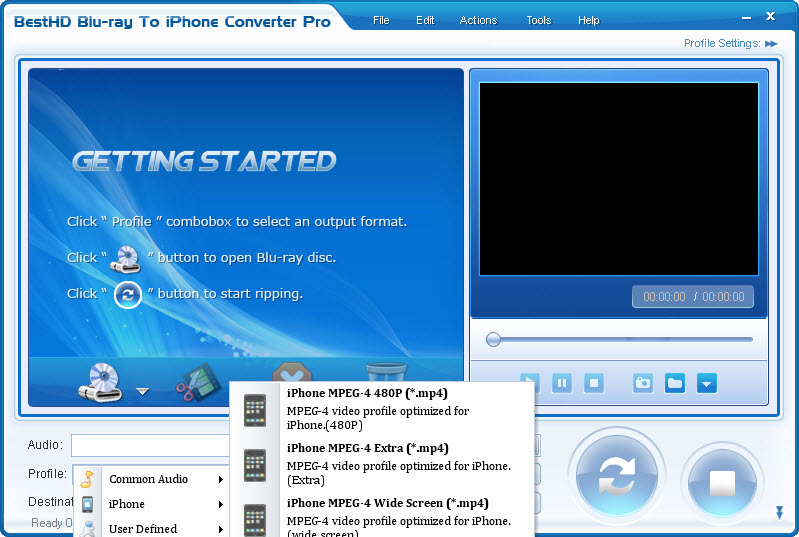Expand Profile Settings panel arrow

coord(771,44)
